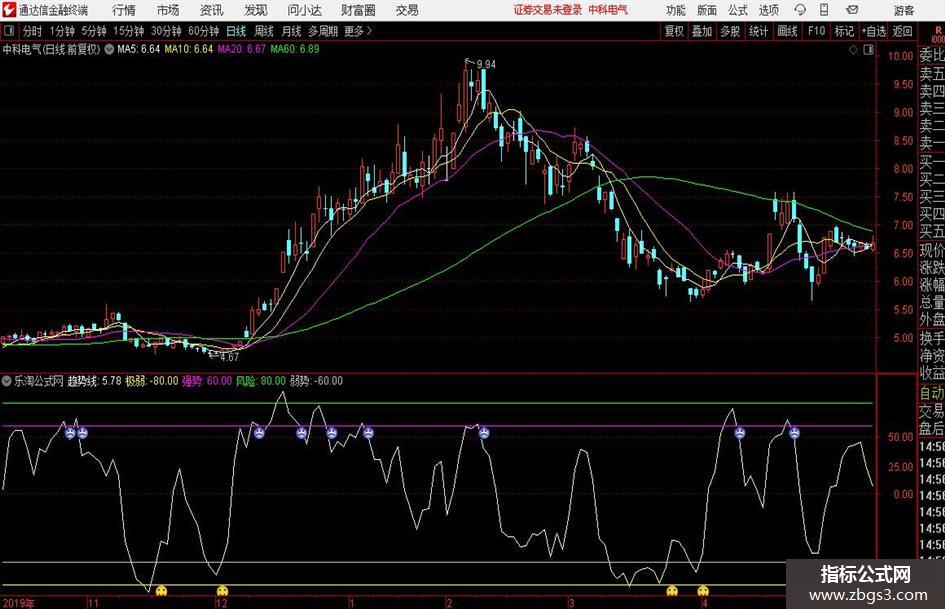Open the 市场 menu
Image resolution: width=945 pixels, height=609 pixels.
(x=168, y=10)
